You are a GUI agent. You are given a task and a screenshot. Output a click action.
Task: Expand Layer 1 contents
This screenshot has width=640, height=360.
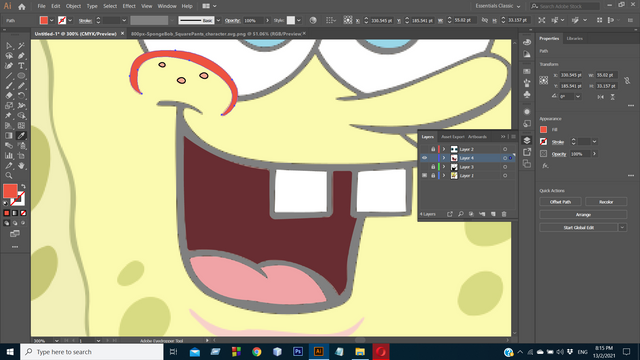tap(444, 176)
